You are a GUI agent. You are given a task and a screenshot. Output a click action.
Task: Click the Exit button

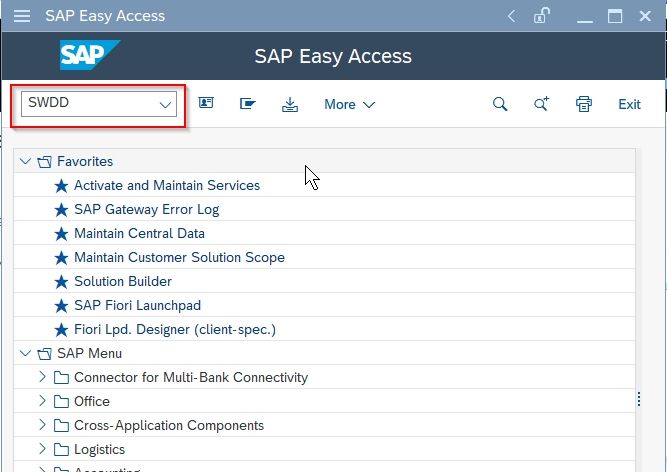point(629,104)
